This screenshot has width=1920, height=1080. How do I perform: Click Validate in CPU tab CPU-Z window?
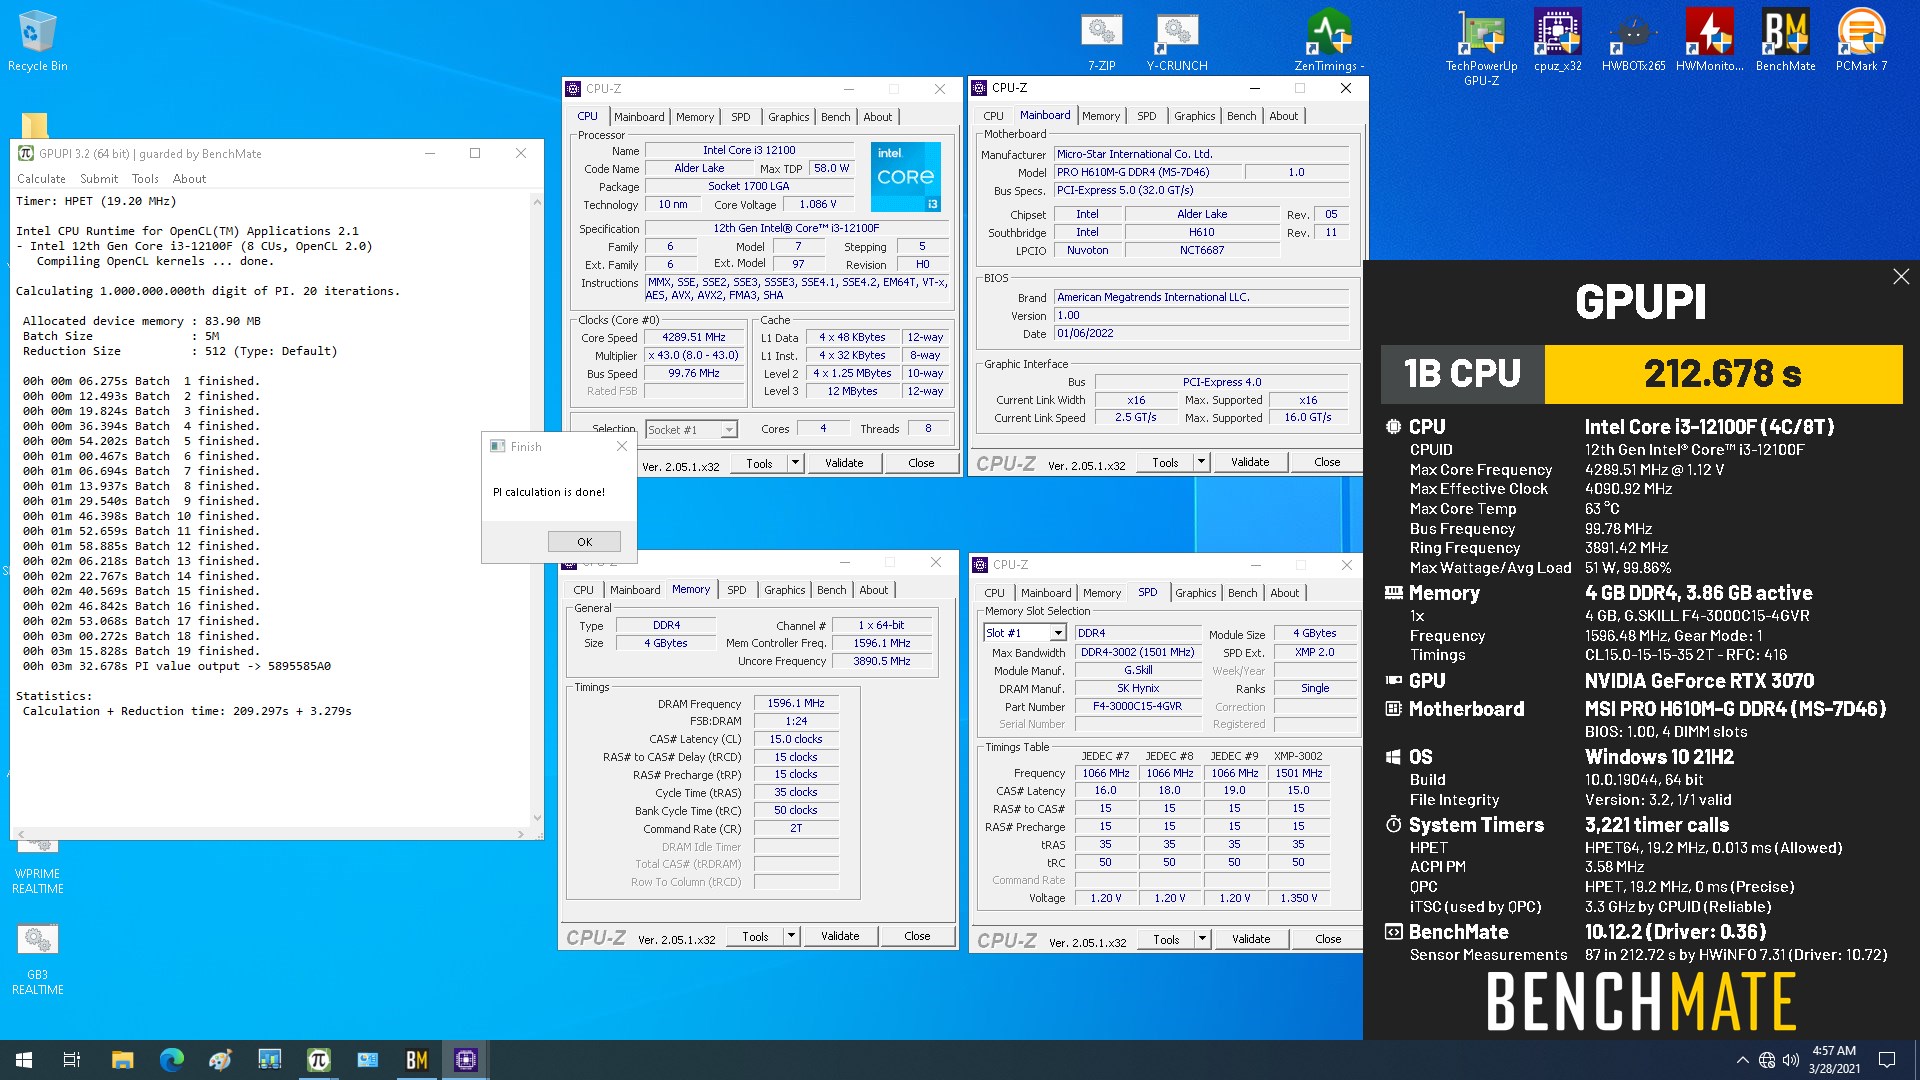click(844, 463)
